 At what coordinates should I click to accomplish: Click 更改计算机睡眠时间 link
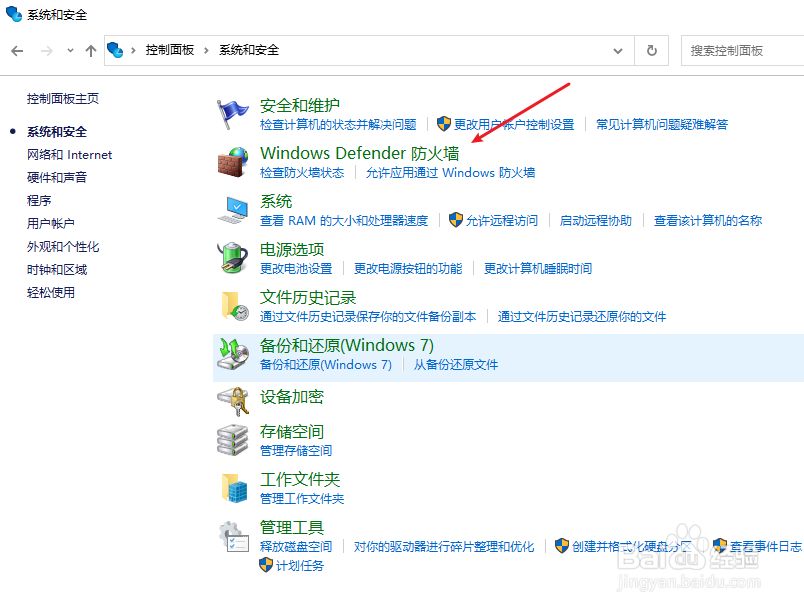point(538,269)
